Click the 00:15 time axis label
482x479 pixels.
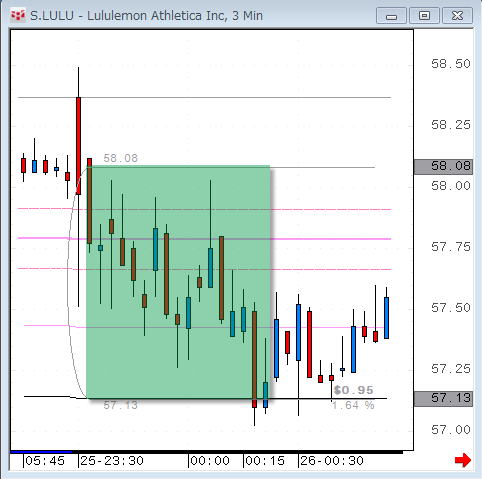tap(265, 461)
